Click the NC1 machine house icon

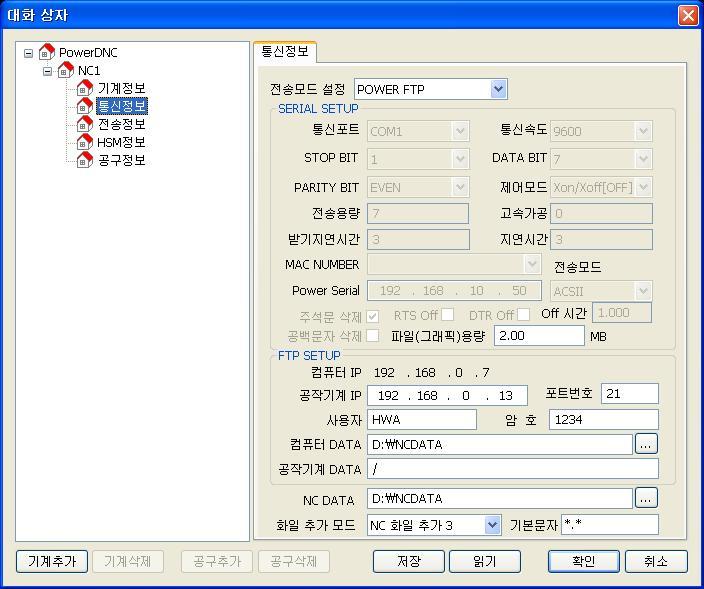pos(66,70)
